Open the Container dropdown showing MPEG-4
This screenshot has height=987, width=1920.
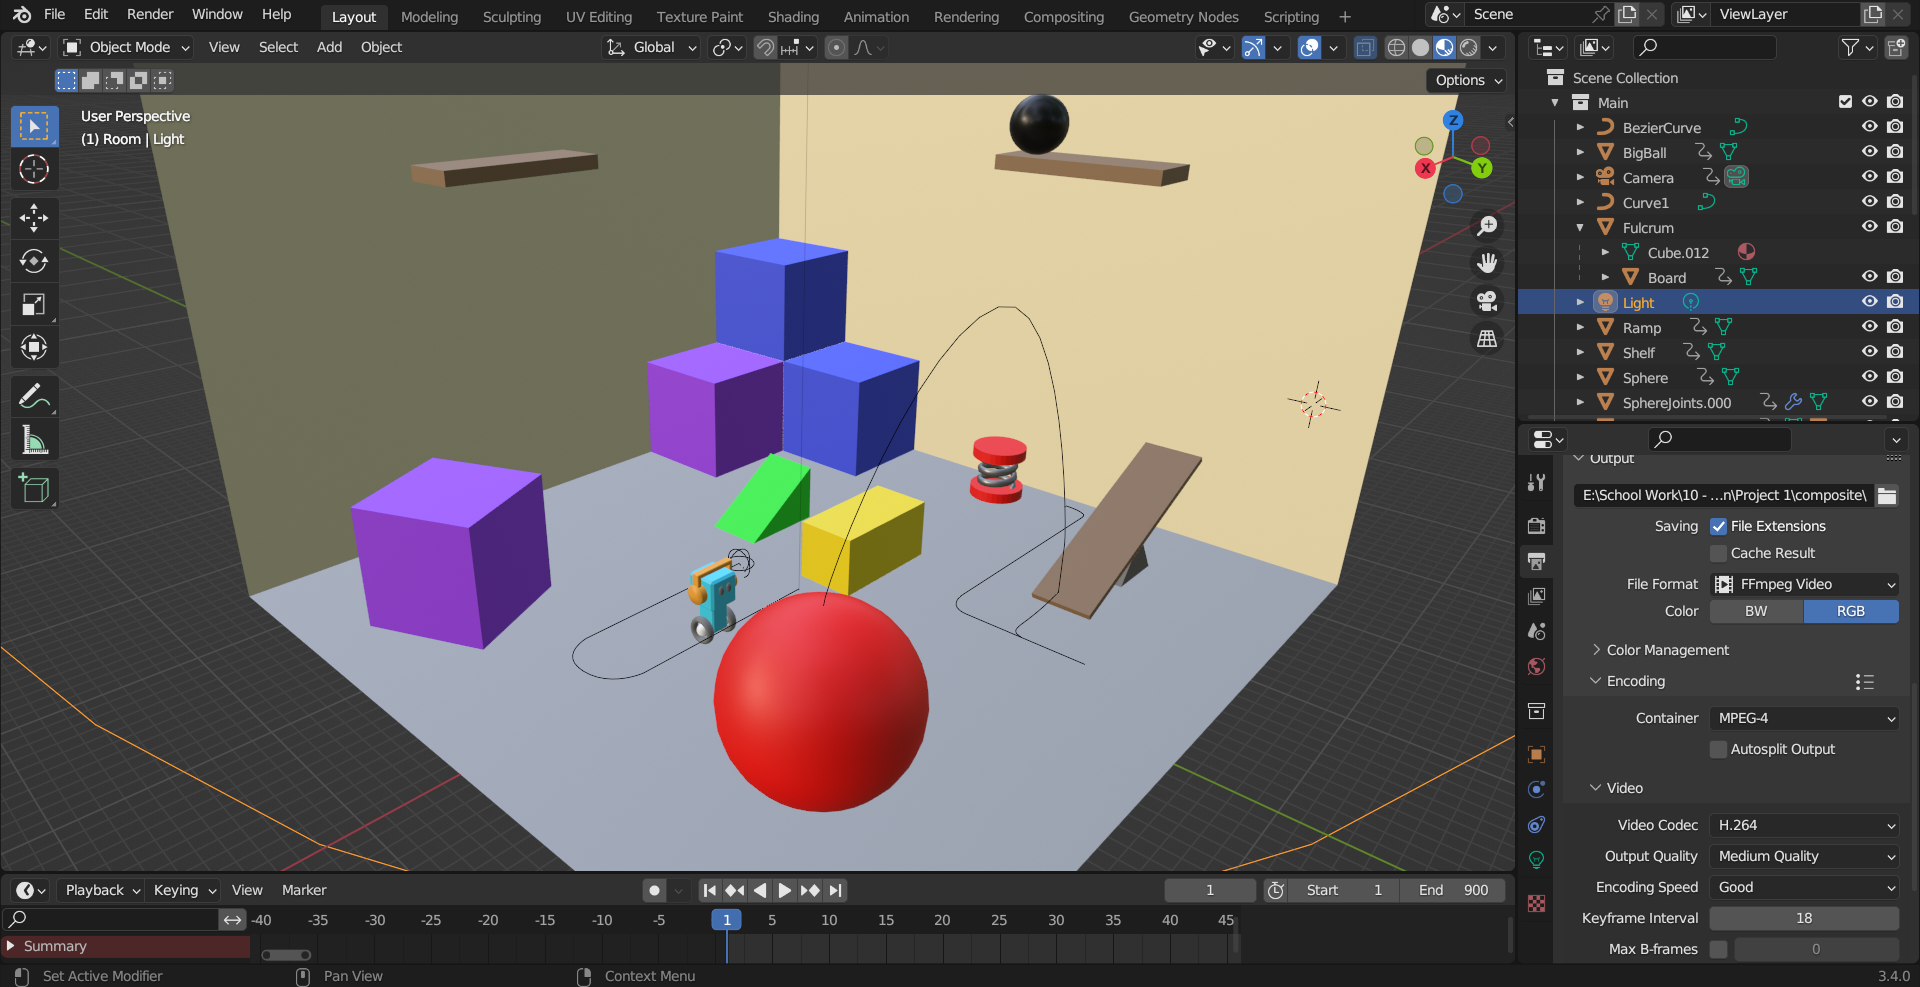click(x=1803, y=718)
